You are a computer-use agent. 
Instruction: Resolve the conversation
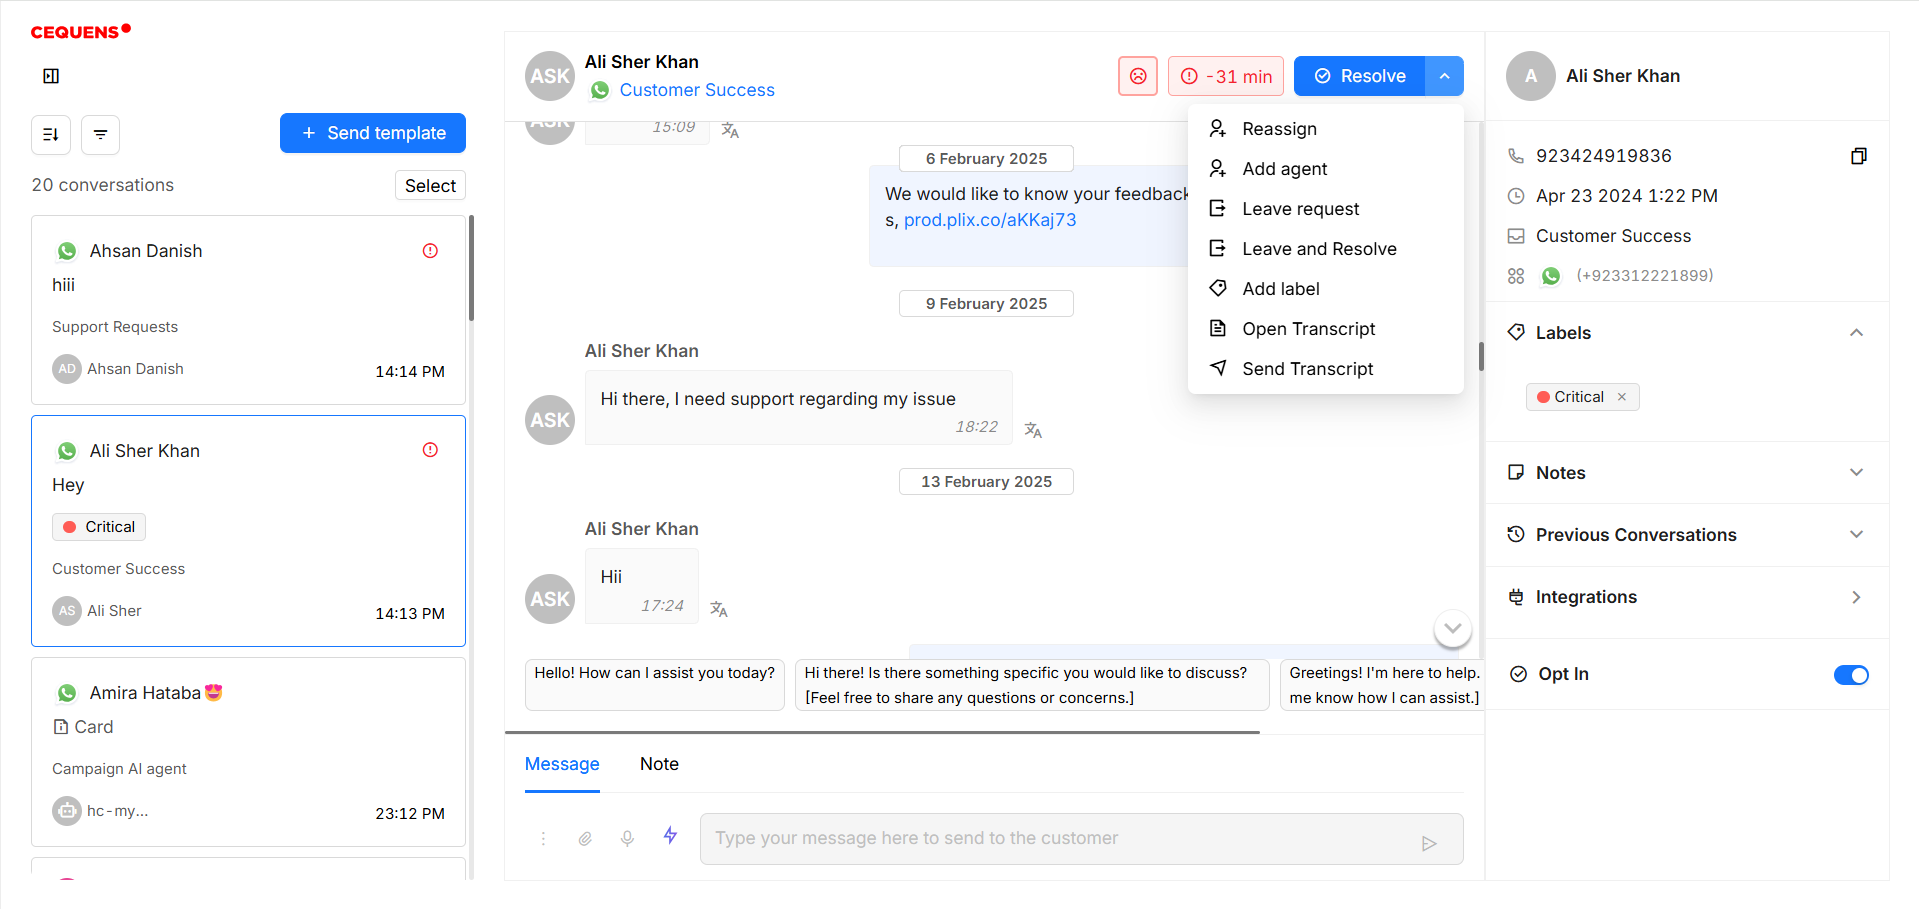point(1359,76)
